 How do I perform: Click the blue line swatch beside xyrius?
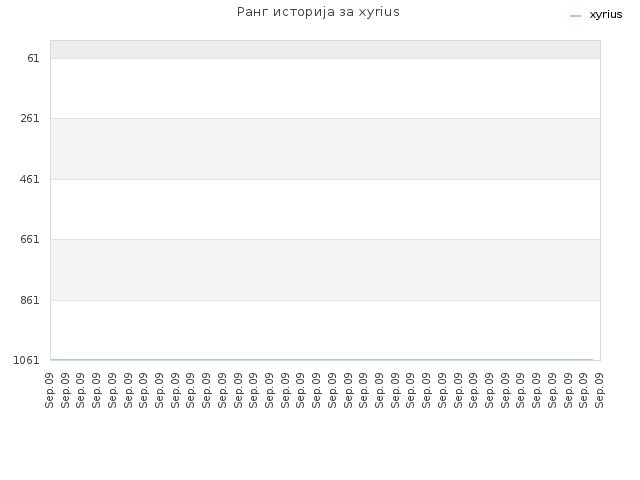[575, 16]
